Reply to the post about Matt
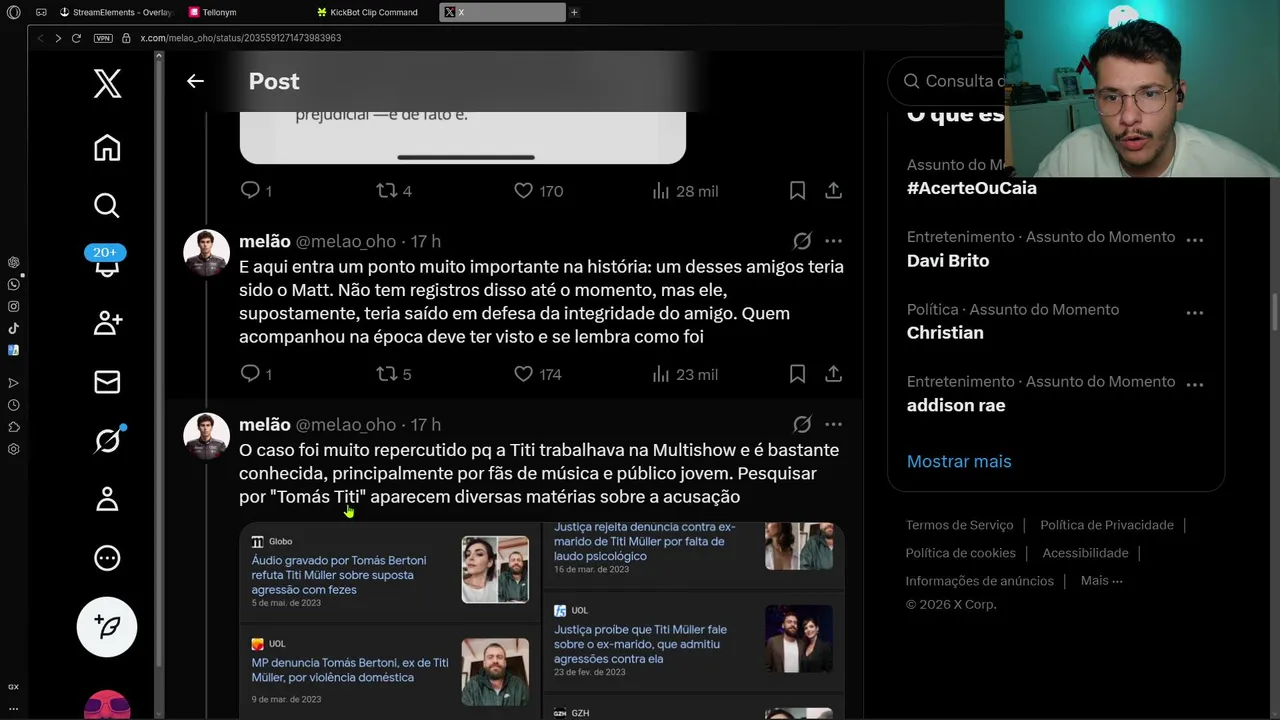The height and width of the screenshot is (720, 1280). (x=256, y=374)
